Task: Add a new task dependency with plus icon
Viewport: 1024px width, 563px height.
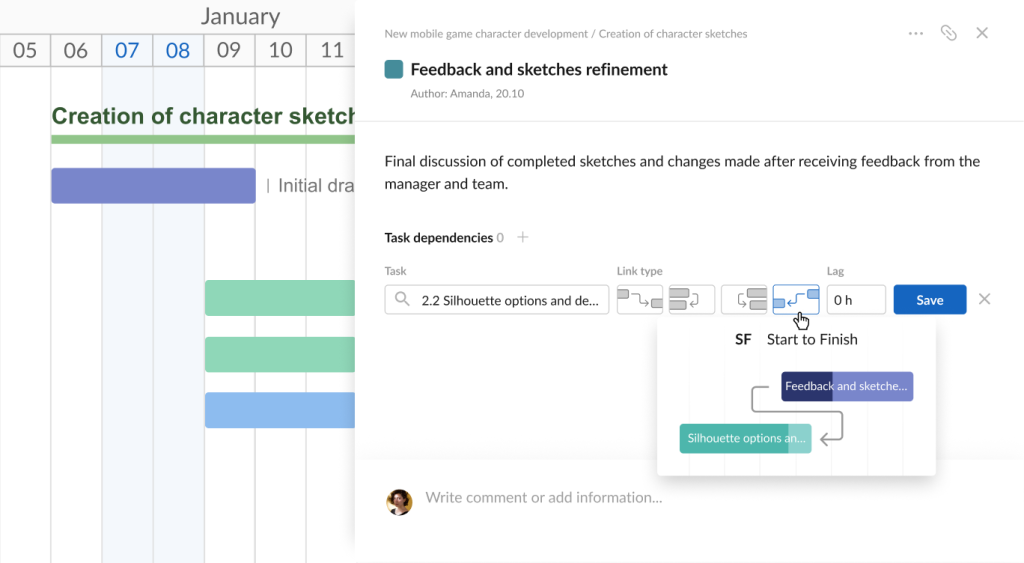Action: pos(523,238)
